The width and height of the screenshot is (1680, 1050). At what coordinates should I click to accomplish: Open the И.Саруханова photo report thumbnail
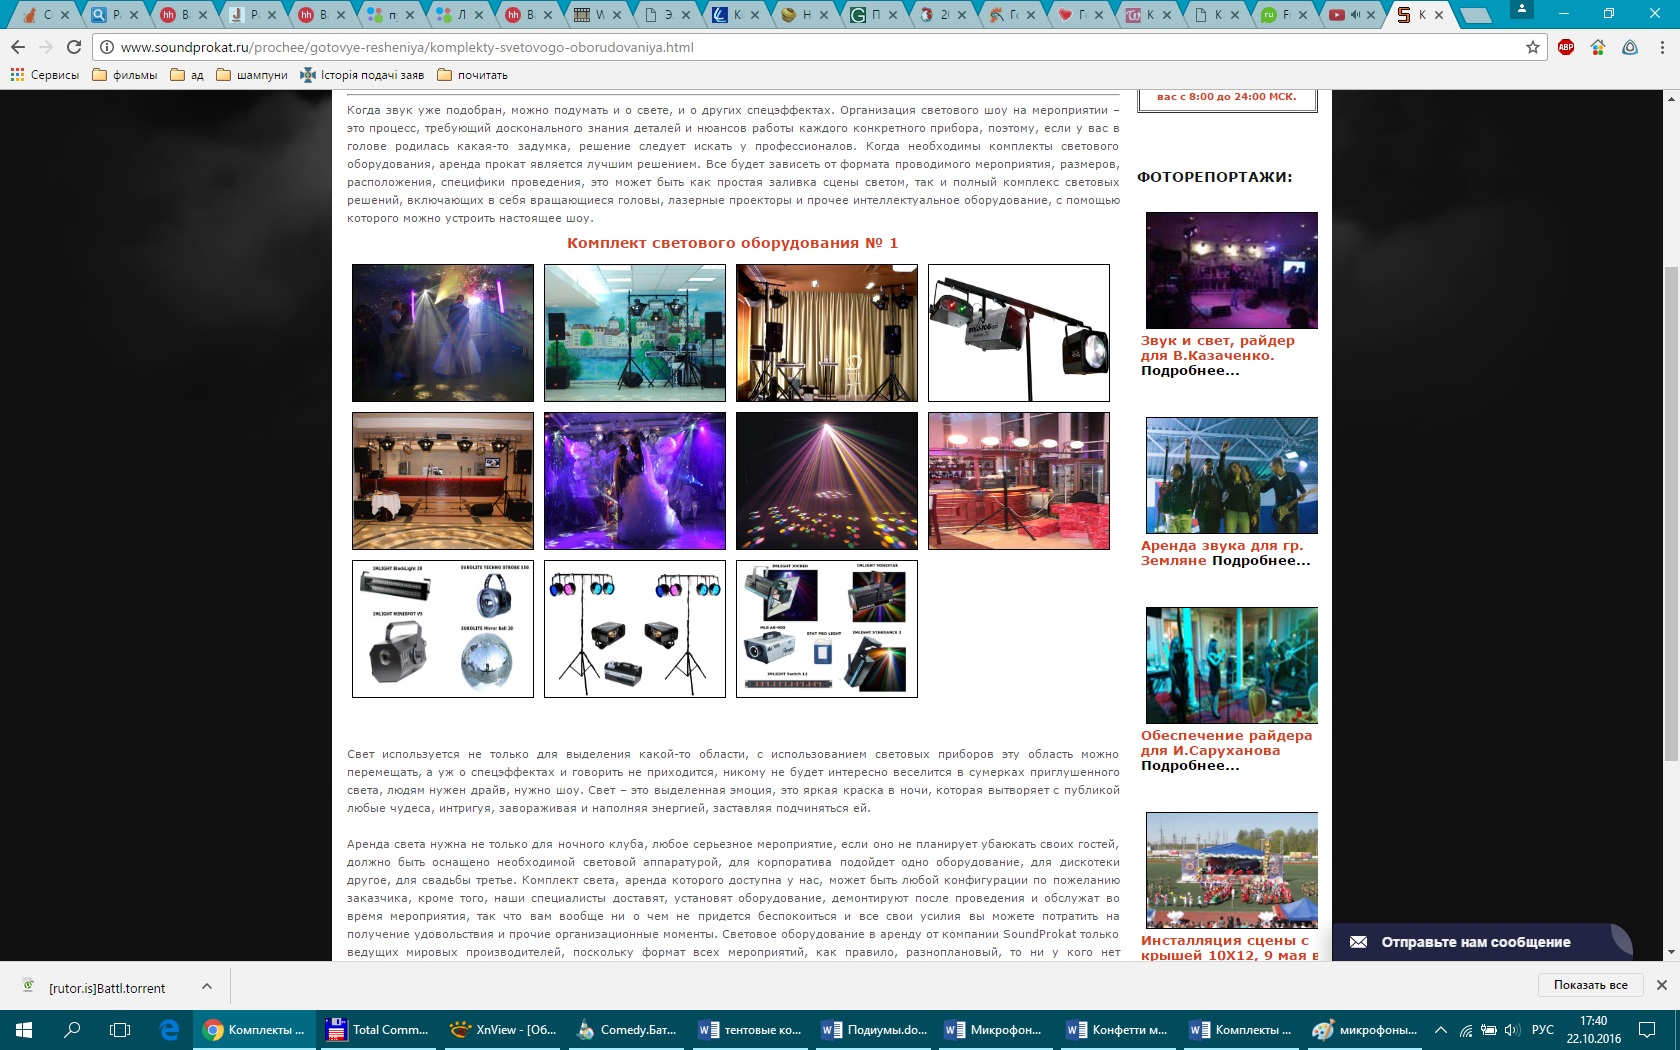coord(1231,665)
